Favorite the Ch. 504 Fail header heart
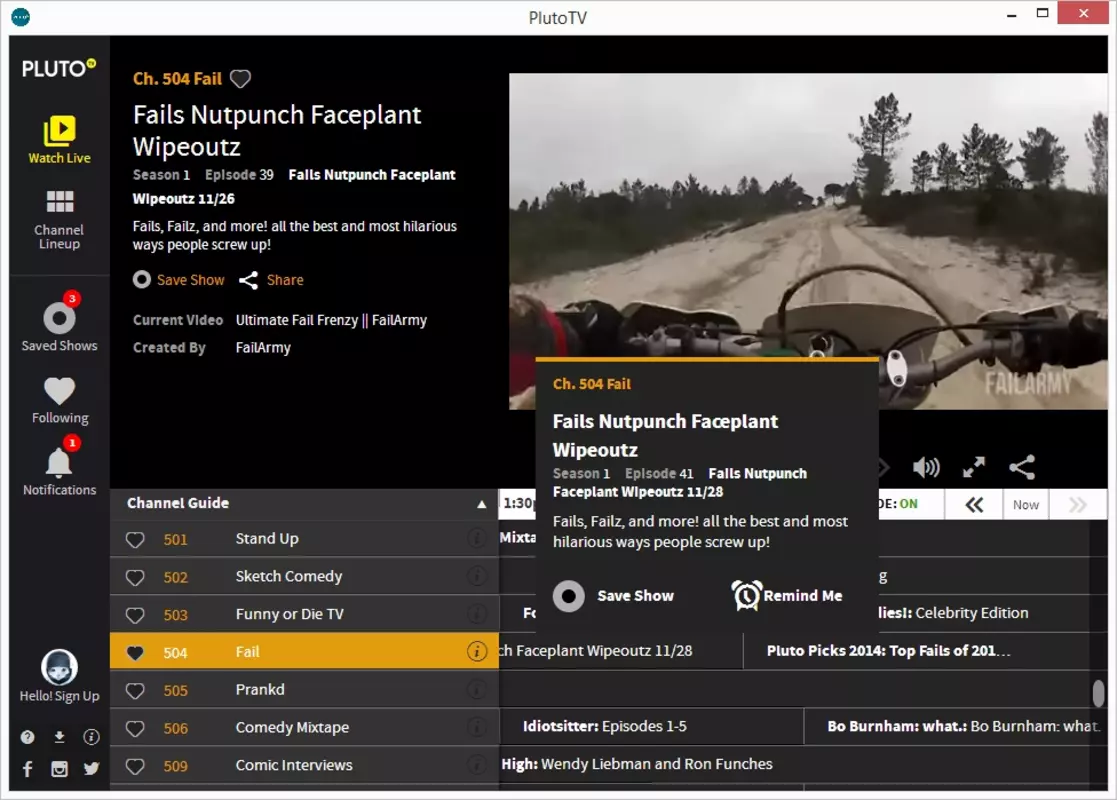Image resolution: width=1117 pixels, height=800 pixels. pyautogui.click(x=240, y=79)
